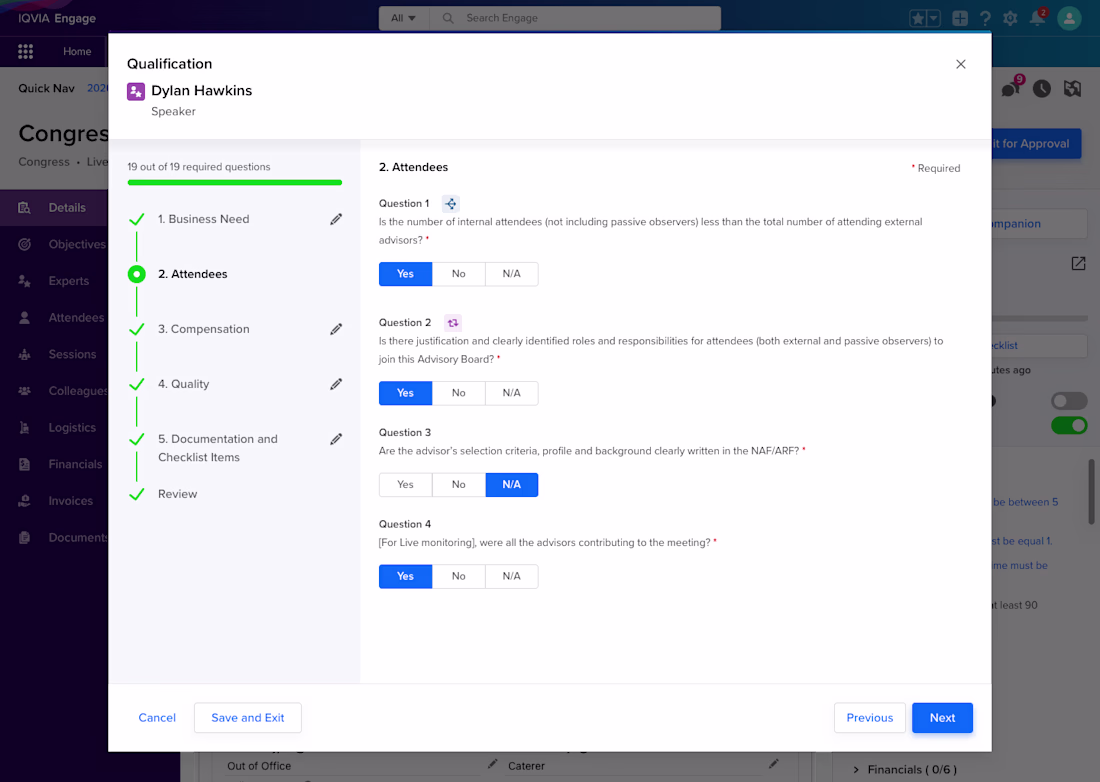The height and width of the screenshot is (782, 1100).
Task: Select Yes for Question 1
Action: point(405,274)
